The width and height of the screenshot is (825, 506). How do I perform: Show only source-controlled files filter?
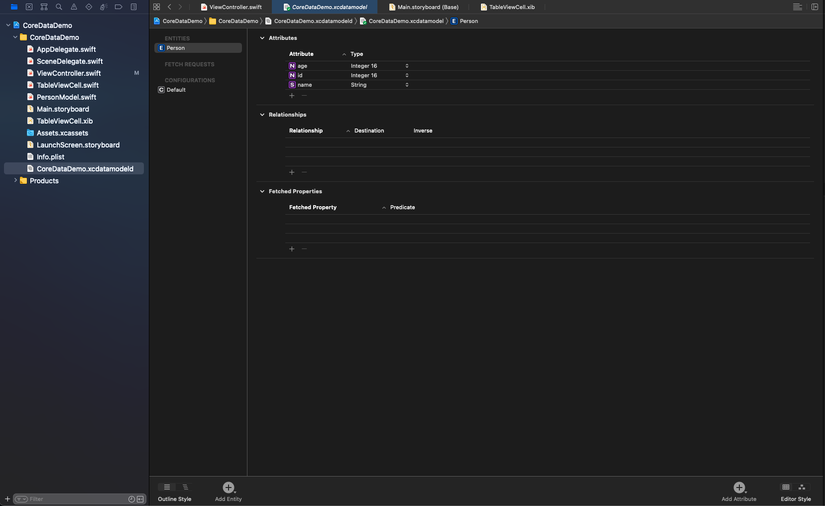point(140,499)
